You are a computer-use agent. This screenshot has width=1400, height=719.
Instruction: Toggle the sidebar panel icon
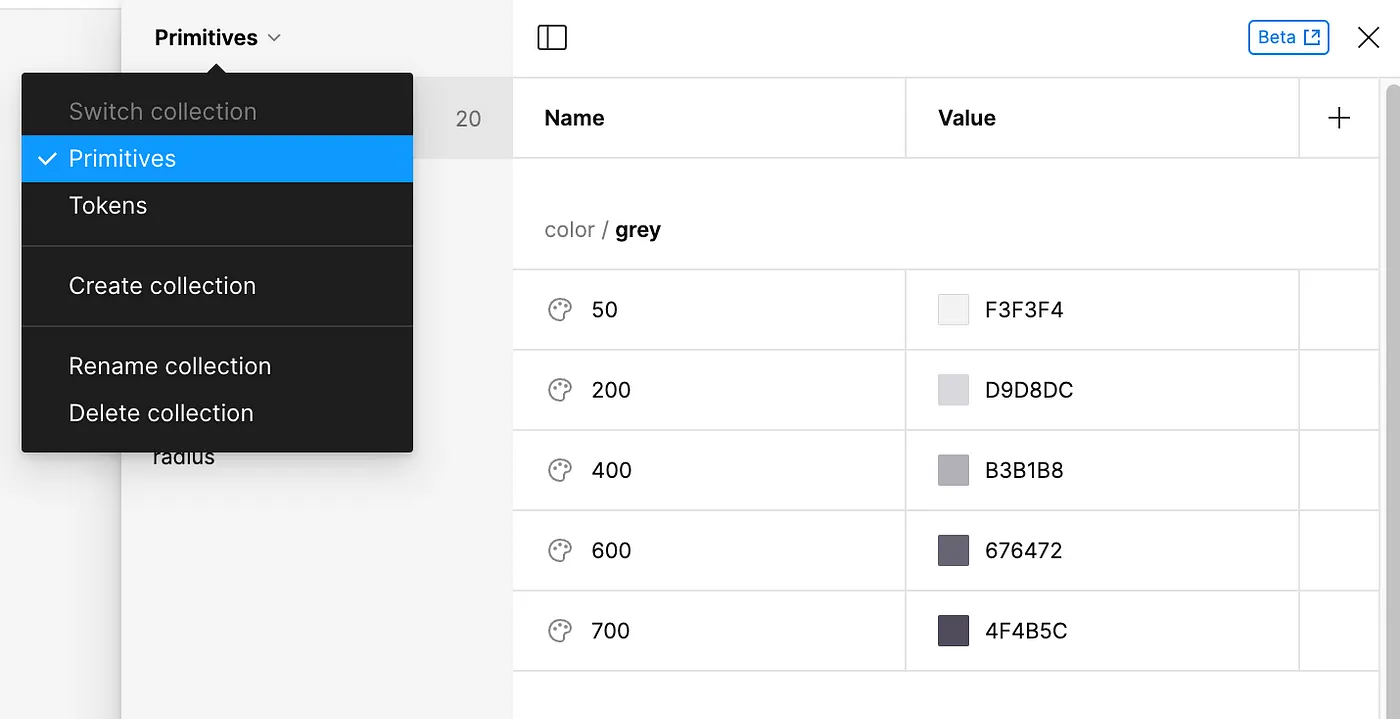[x=552, y=38]
